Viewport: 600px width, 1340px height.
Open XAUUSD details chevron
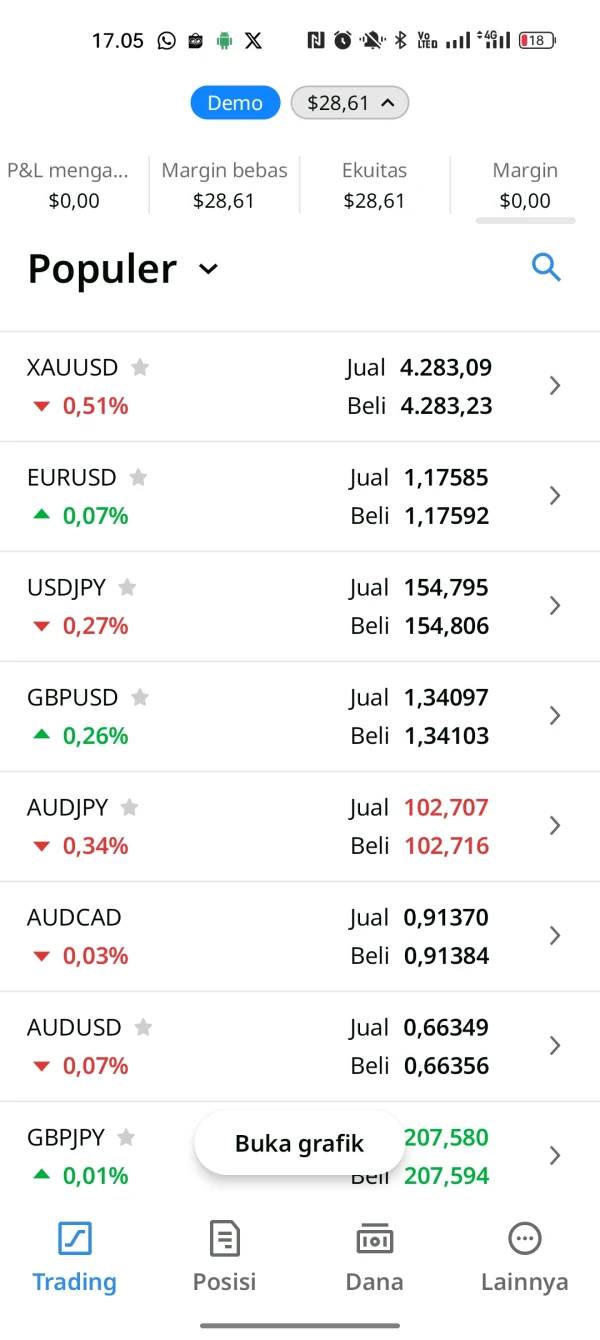point(556,386)
